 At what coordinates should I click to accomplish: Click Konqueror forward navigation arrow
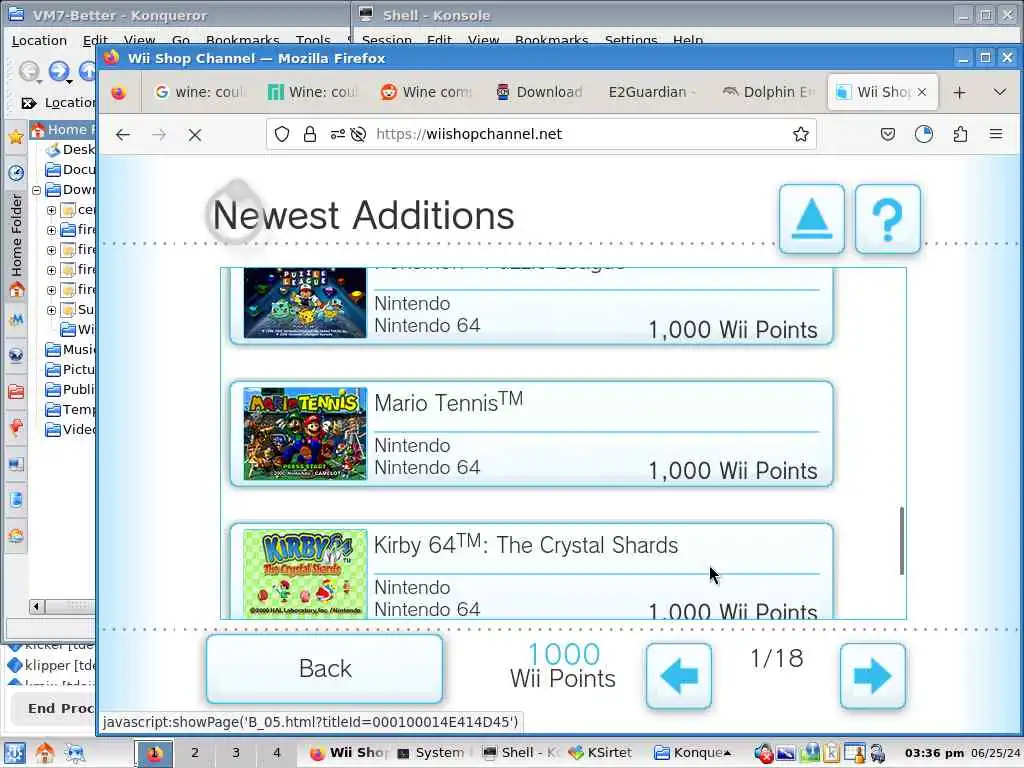[x=58, y=71]
